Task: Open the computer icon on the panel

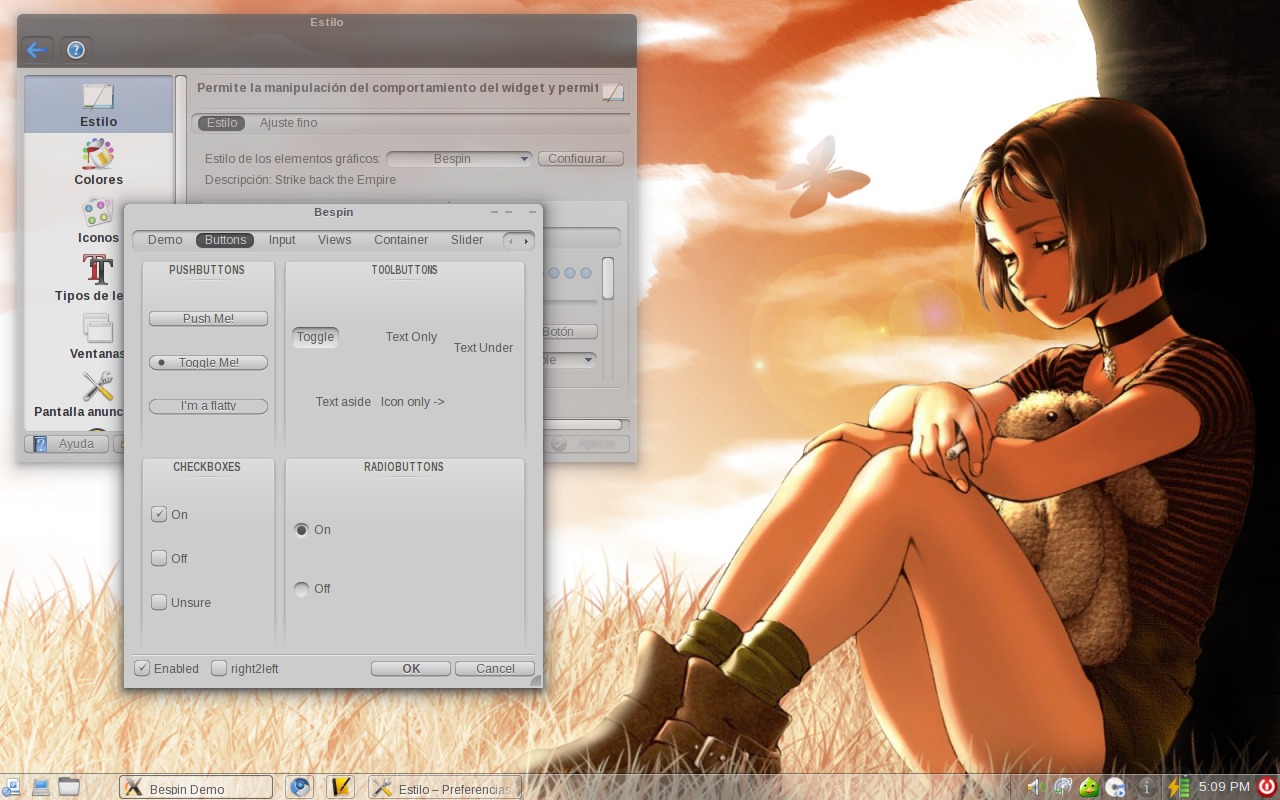Action: coord(41,787)
